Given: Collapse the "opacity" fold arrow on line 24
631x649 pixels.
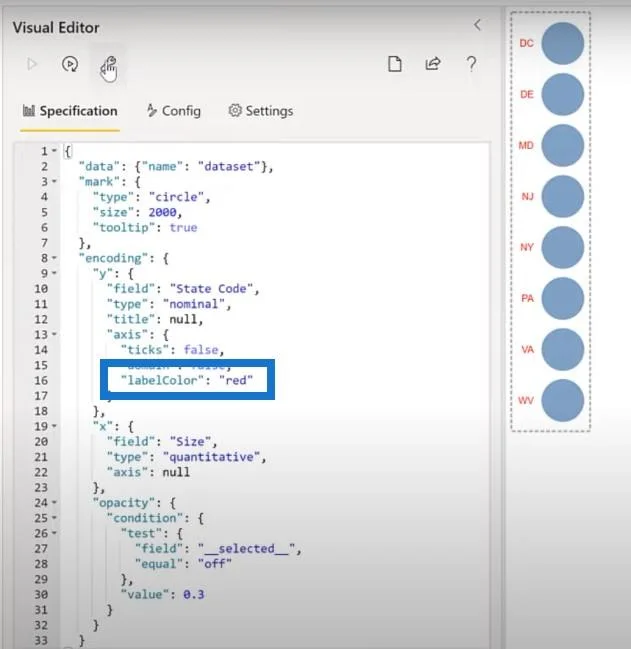Looking at the screenshot, I should pos(54,503).
